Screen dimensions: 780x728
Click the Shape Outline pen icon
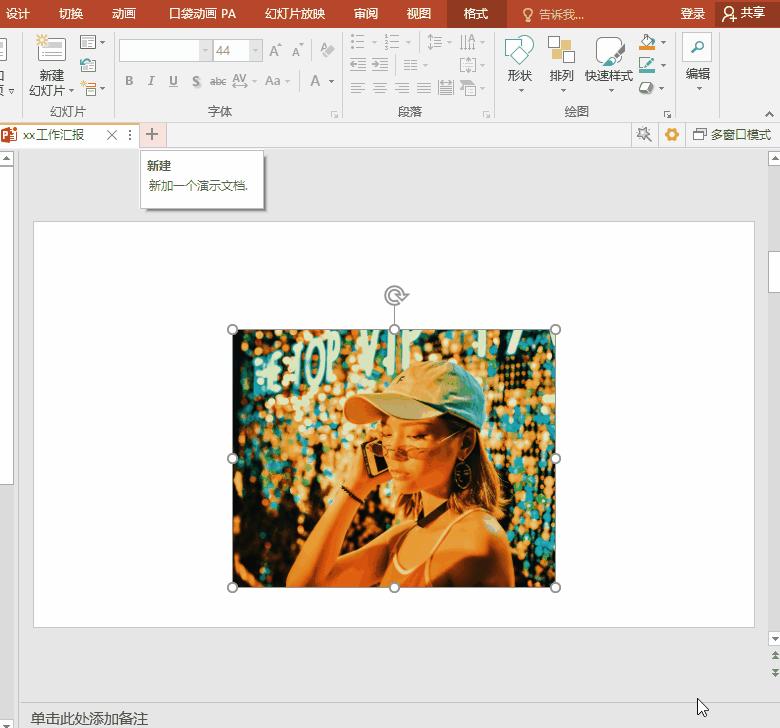click(x=647, y=65)
